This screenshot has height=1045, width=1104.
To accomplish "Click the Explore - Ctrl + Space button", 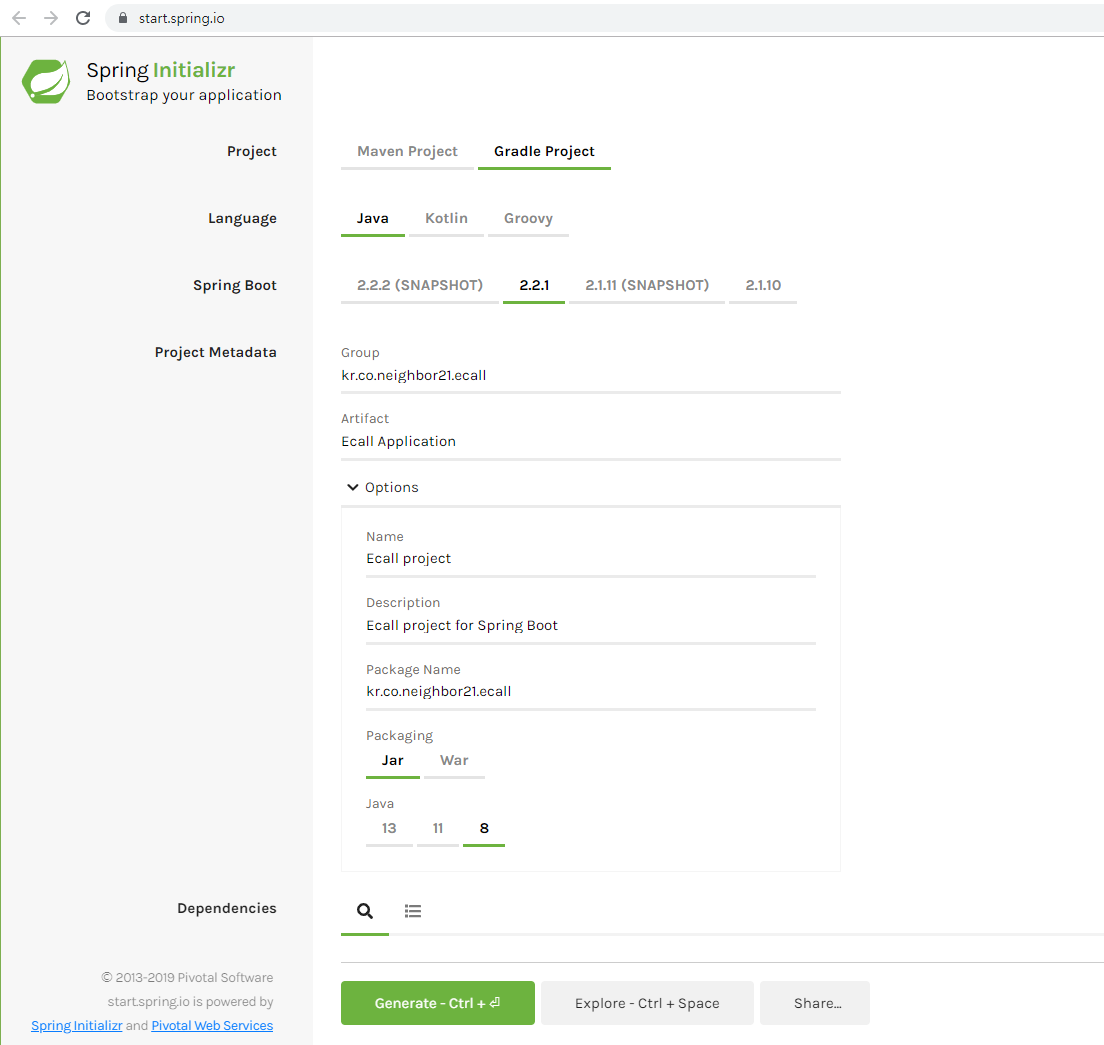I will point(647,1003).
